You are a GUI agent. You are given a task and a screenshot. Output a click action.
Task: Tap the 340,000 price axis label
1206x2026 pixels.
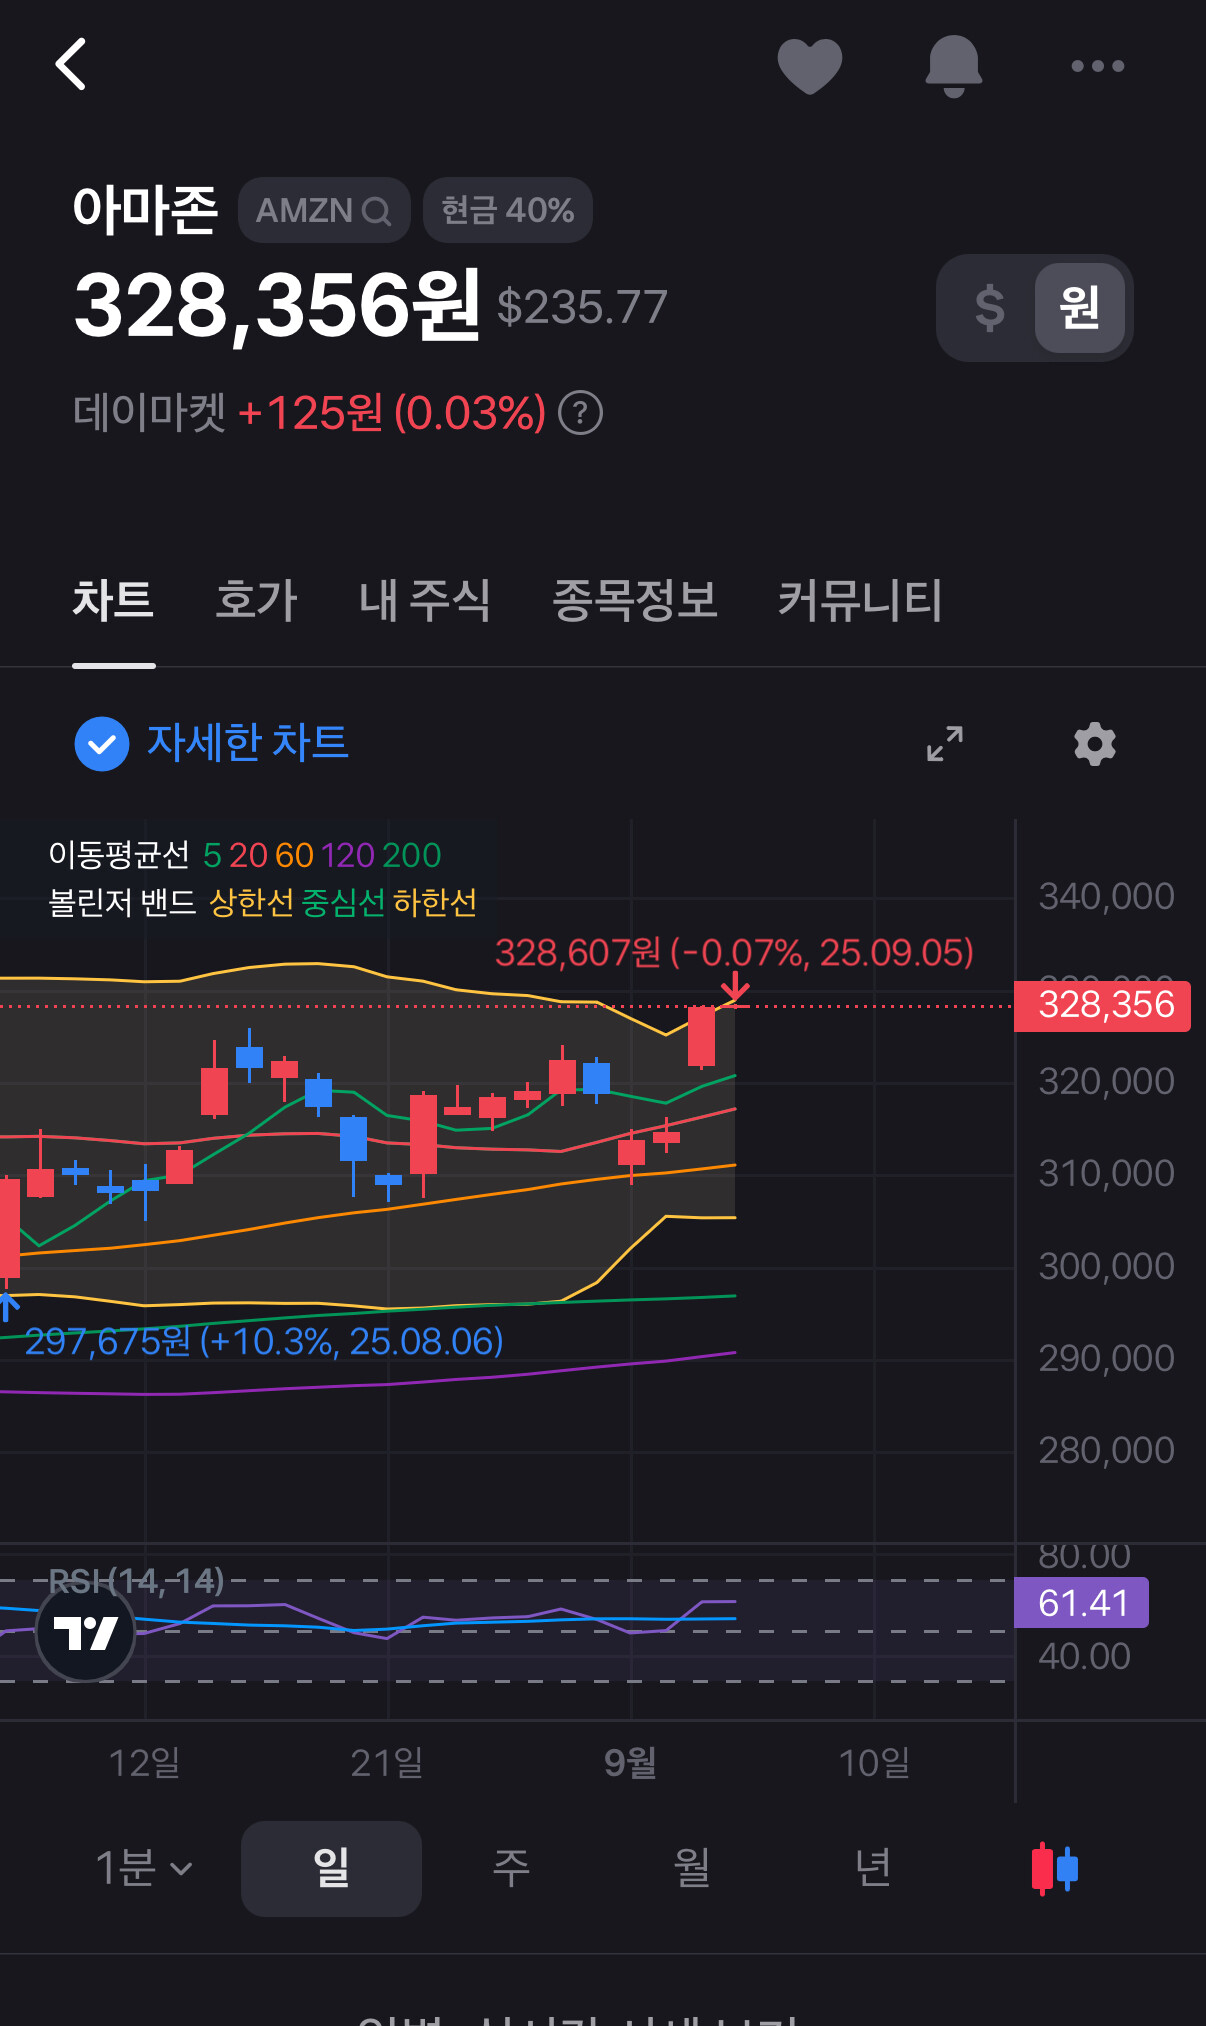tap(1106, 897)
